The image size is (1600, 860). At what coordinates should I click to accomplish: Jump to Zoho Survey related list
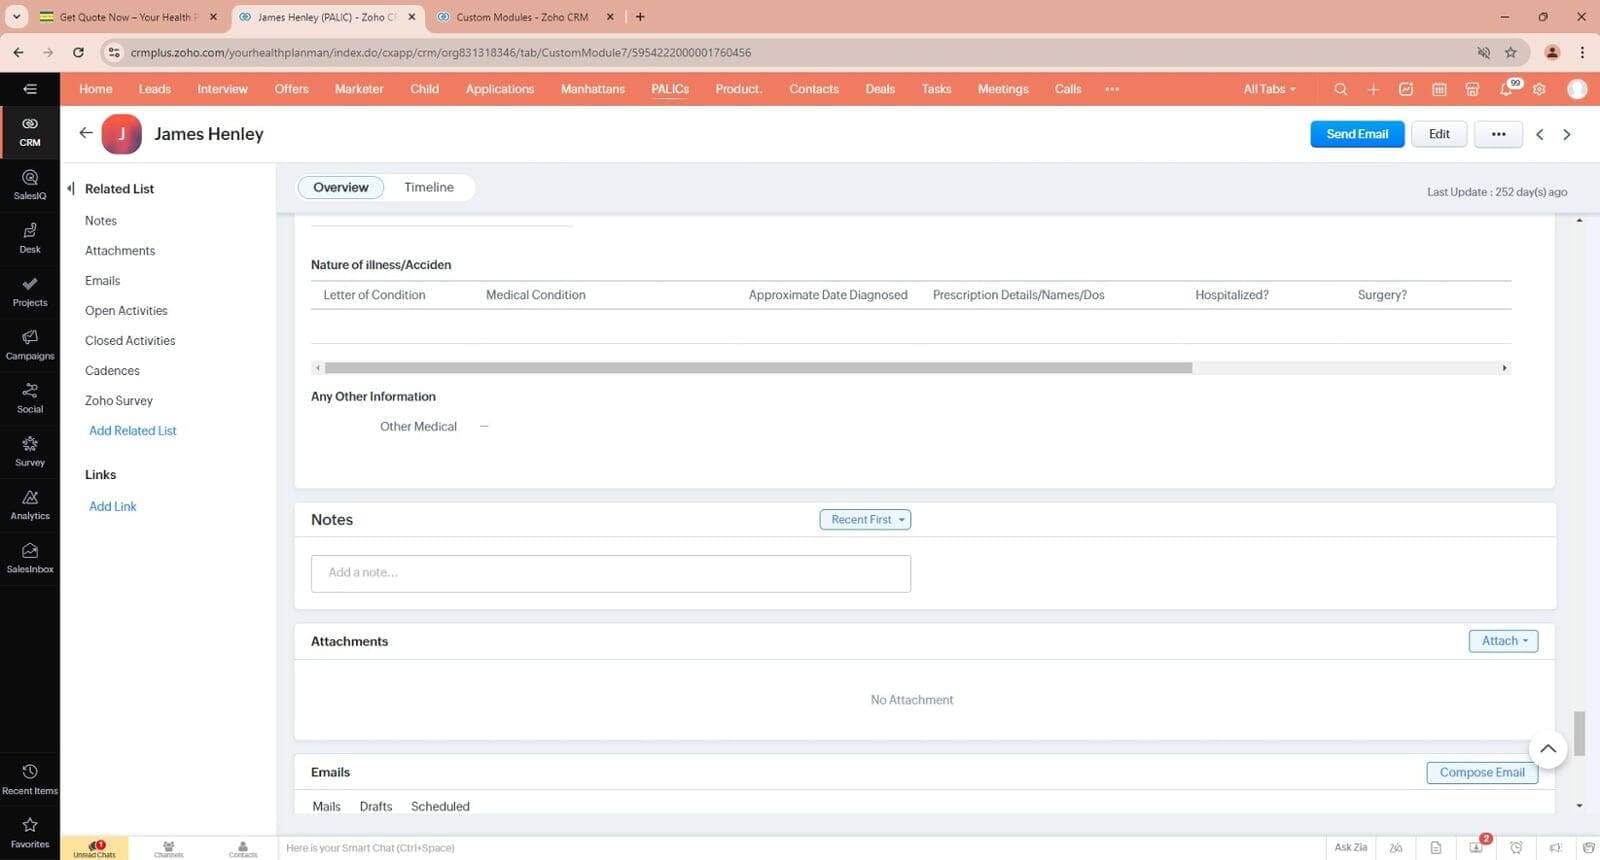coord(119,401)
